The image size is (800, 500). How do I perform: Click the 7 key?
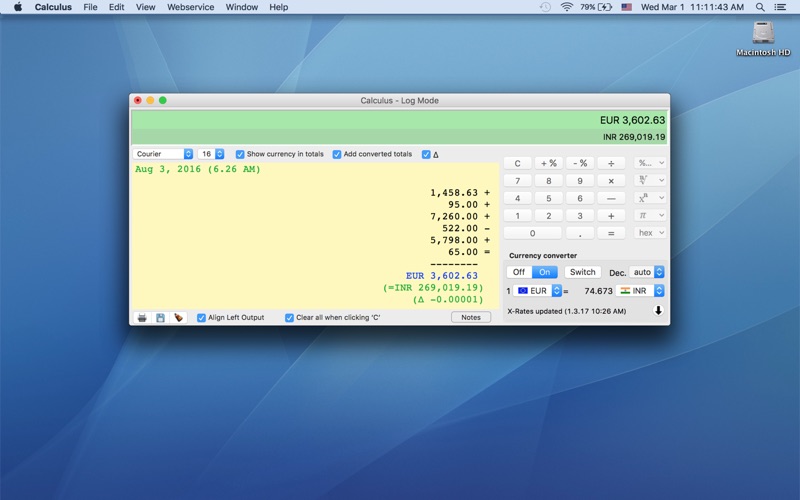pos(517,181)
